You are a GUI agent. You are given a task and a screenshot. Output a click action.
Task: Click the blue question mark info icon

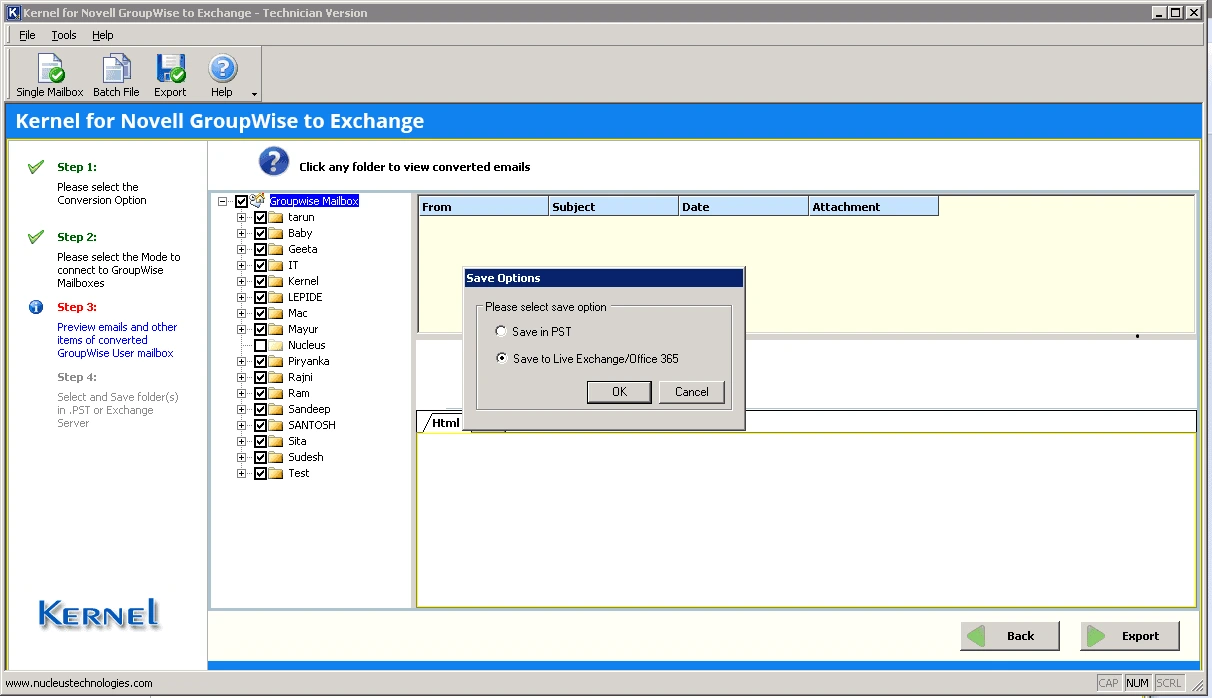(274, 161)
